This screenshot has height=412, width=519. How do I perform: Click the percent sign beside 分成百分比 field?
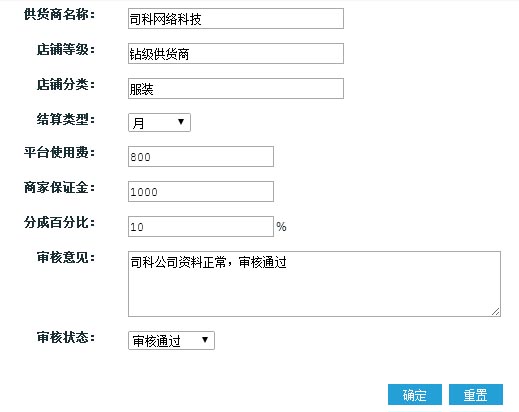(281, 227)
